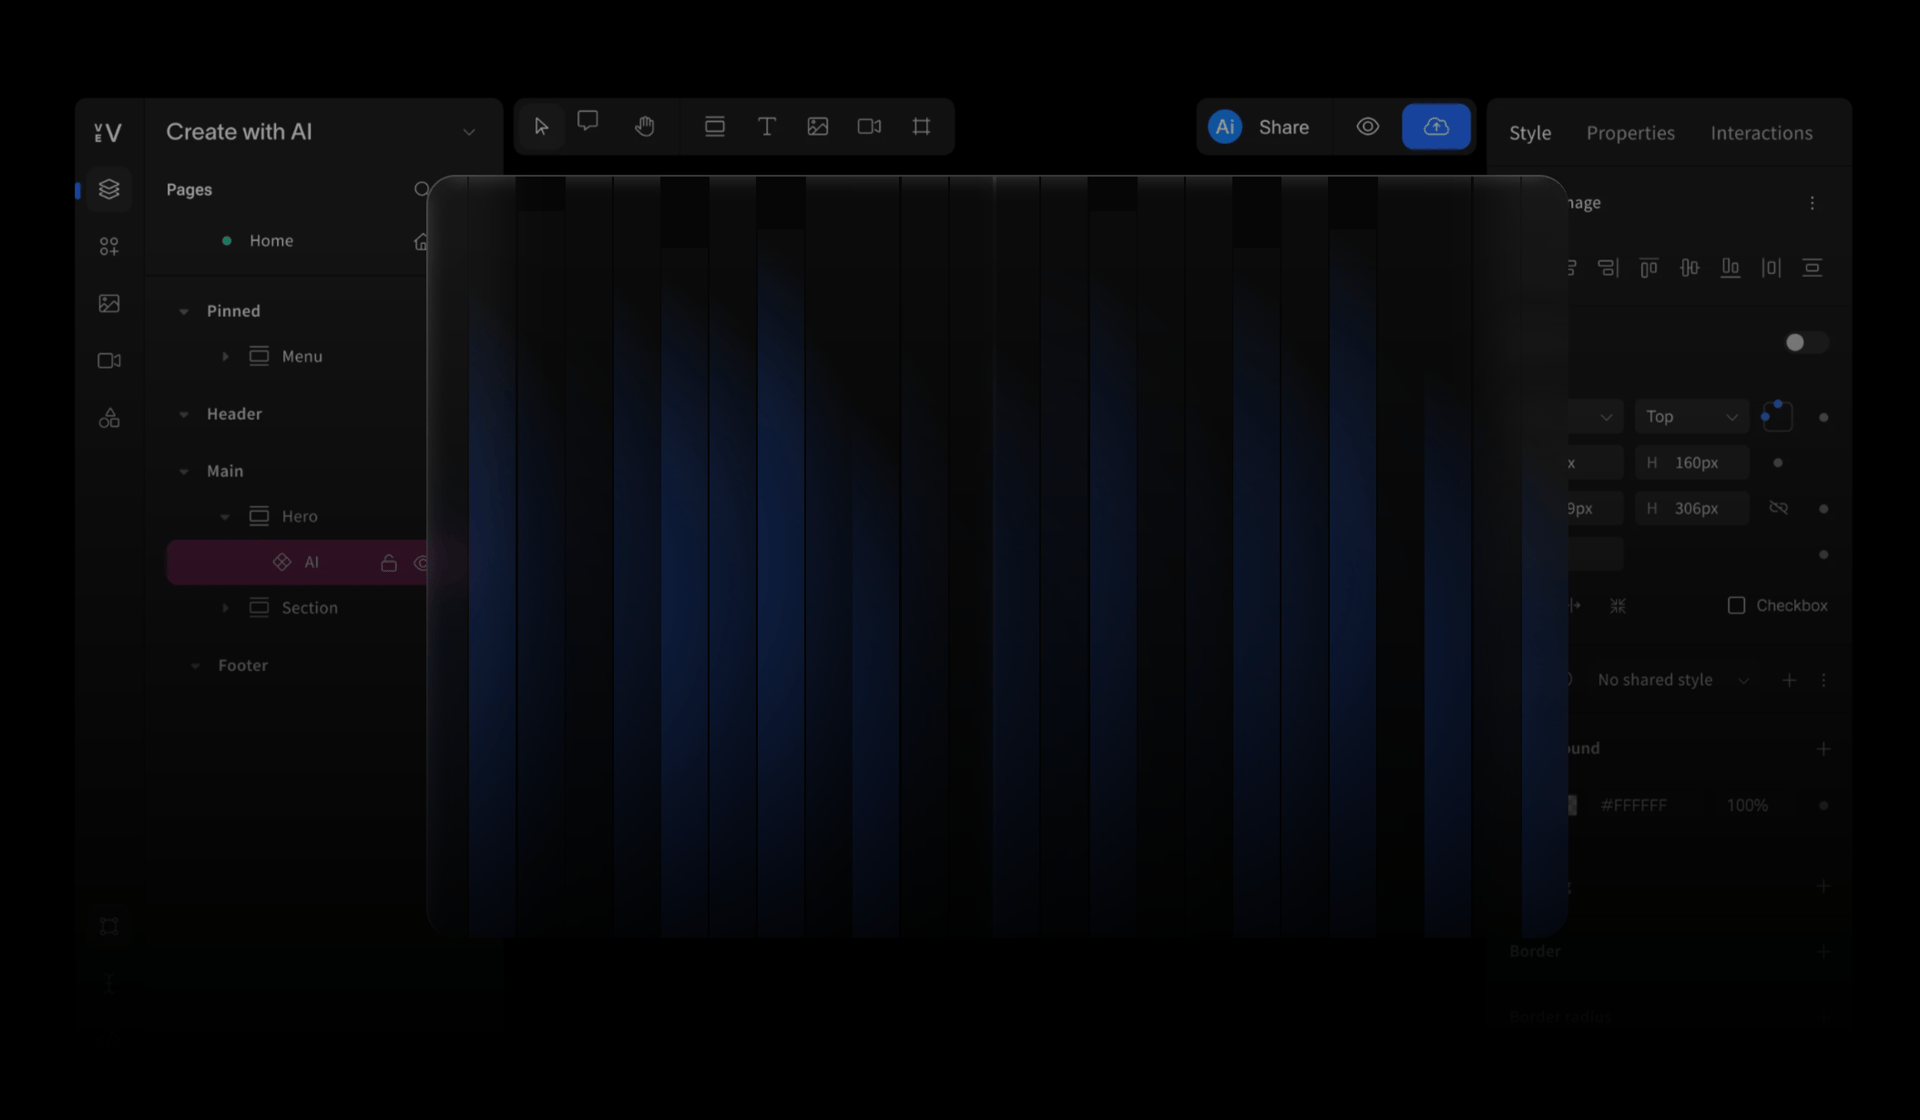Viewport: 1920px width, 1120px height.
Task: Open the layers panel sidebar icon
Action: coord(109,189)
